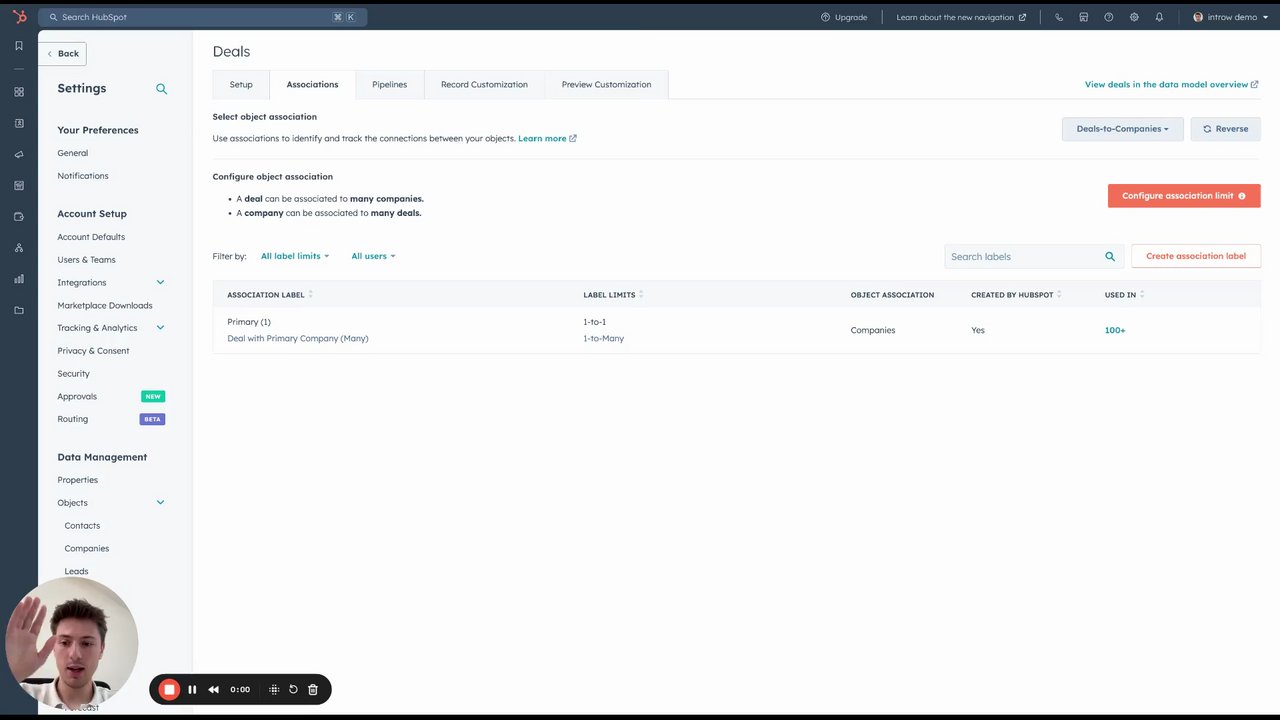The image size is (1280, 720).
Task: Open General preferences
Action: (73, 153)
